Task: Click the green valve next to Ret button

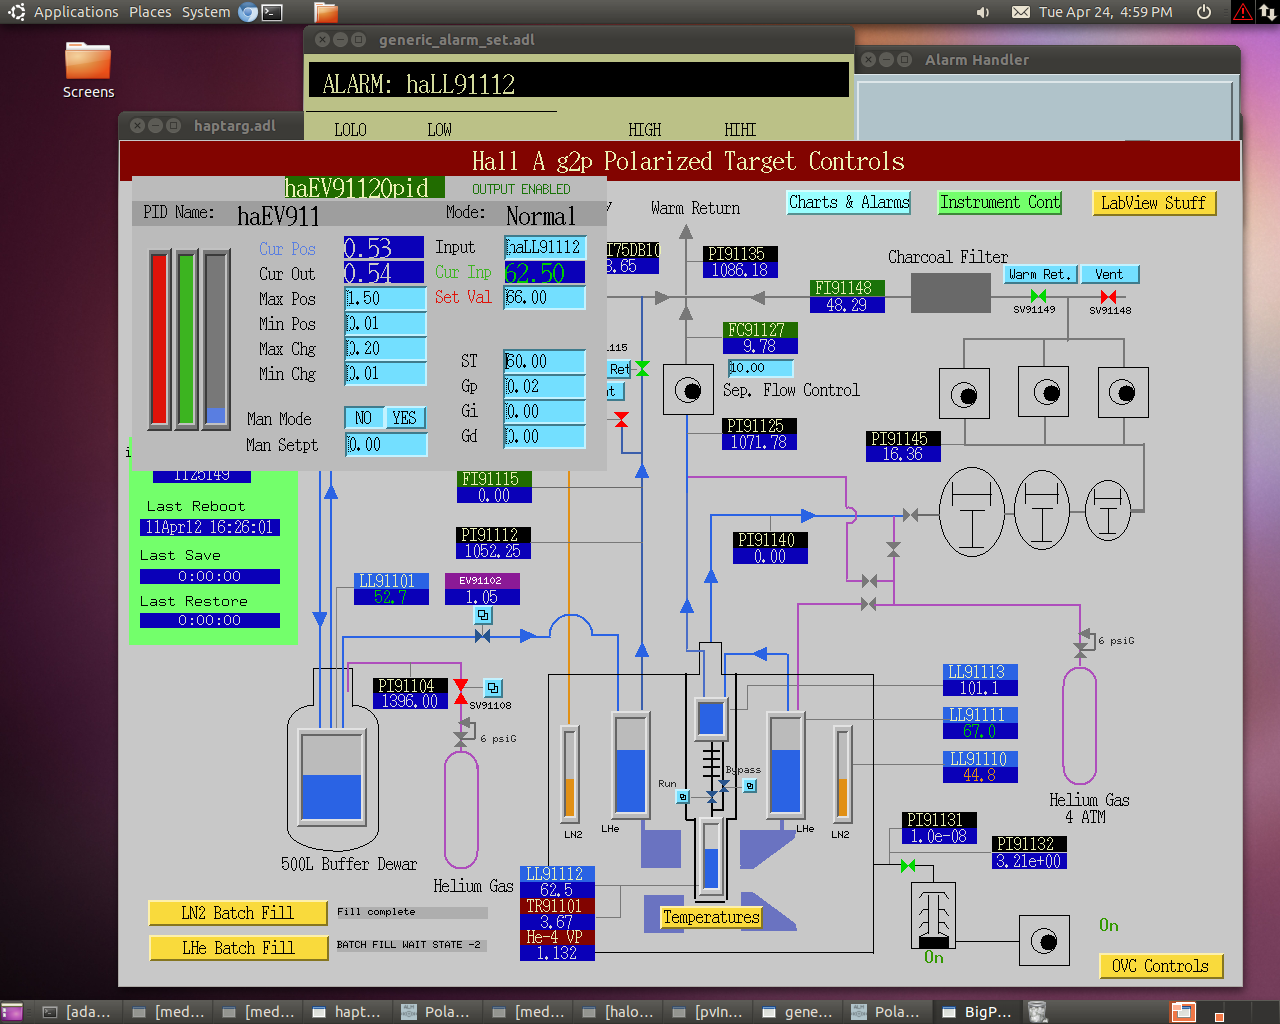Action: click(x=642, y=369)
